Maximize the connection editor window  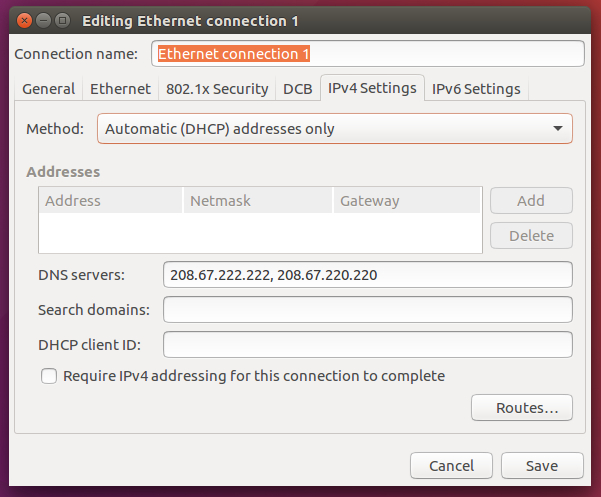[x=62, y=19]
